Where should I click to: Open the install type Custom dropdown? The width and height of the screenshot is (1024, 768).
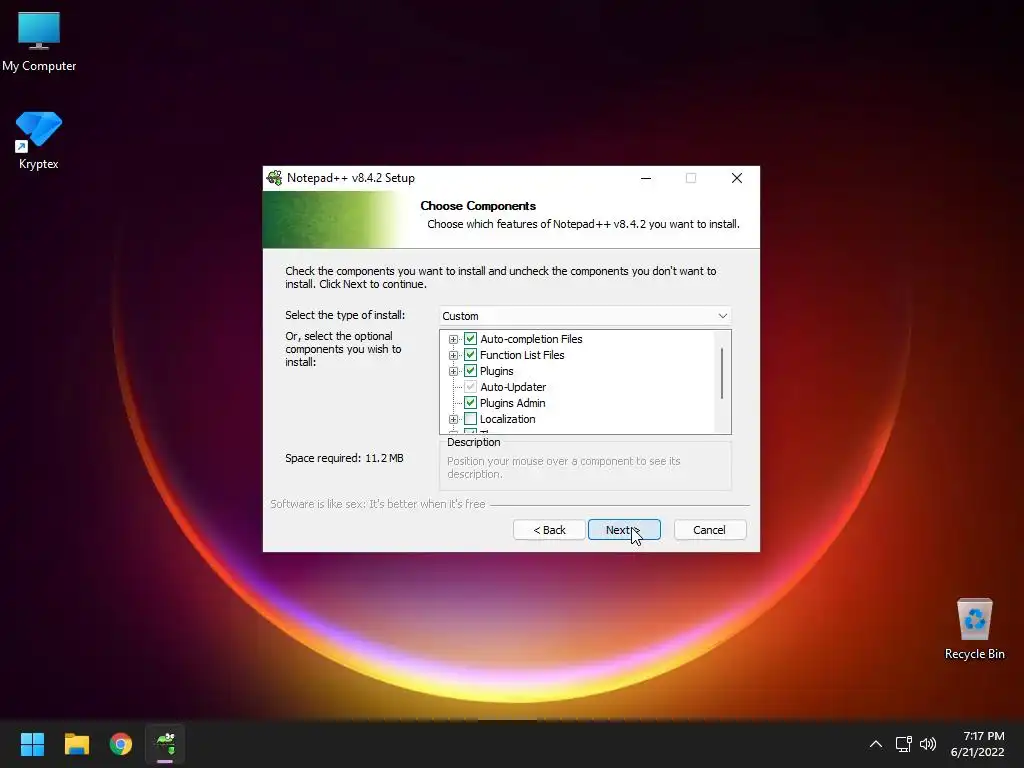tap(584, 315)
